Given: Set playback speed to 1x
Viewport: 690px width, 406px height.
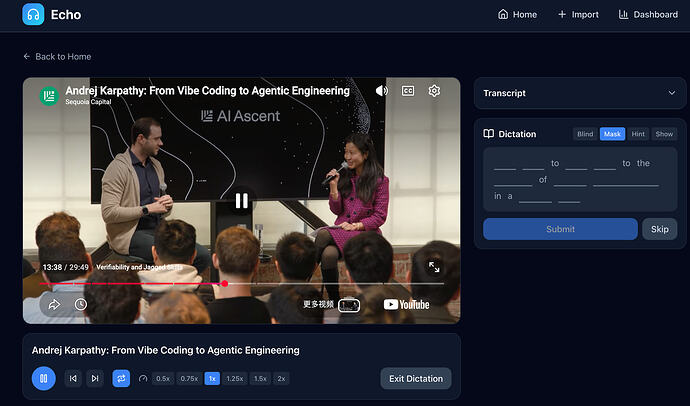Looking at the screenshot, I should coord(212,378).
